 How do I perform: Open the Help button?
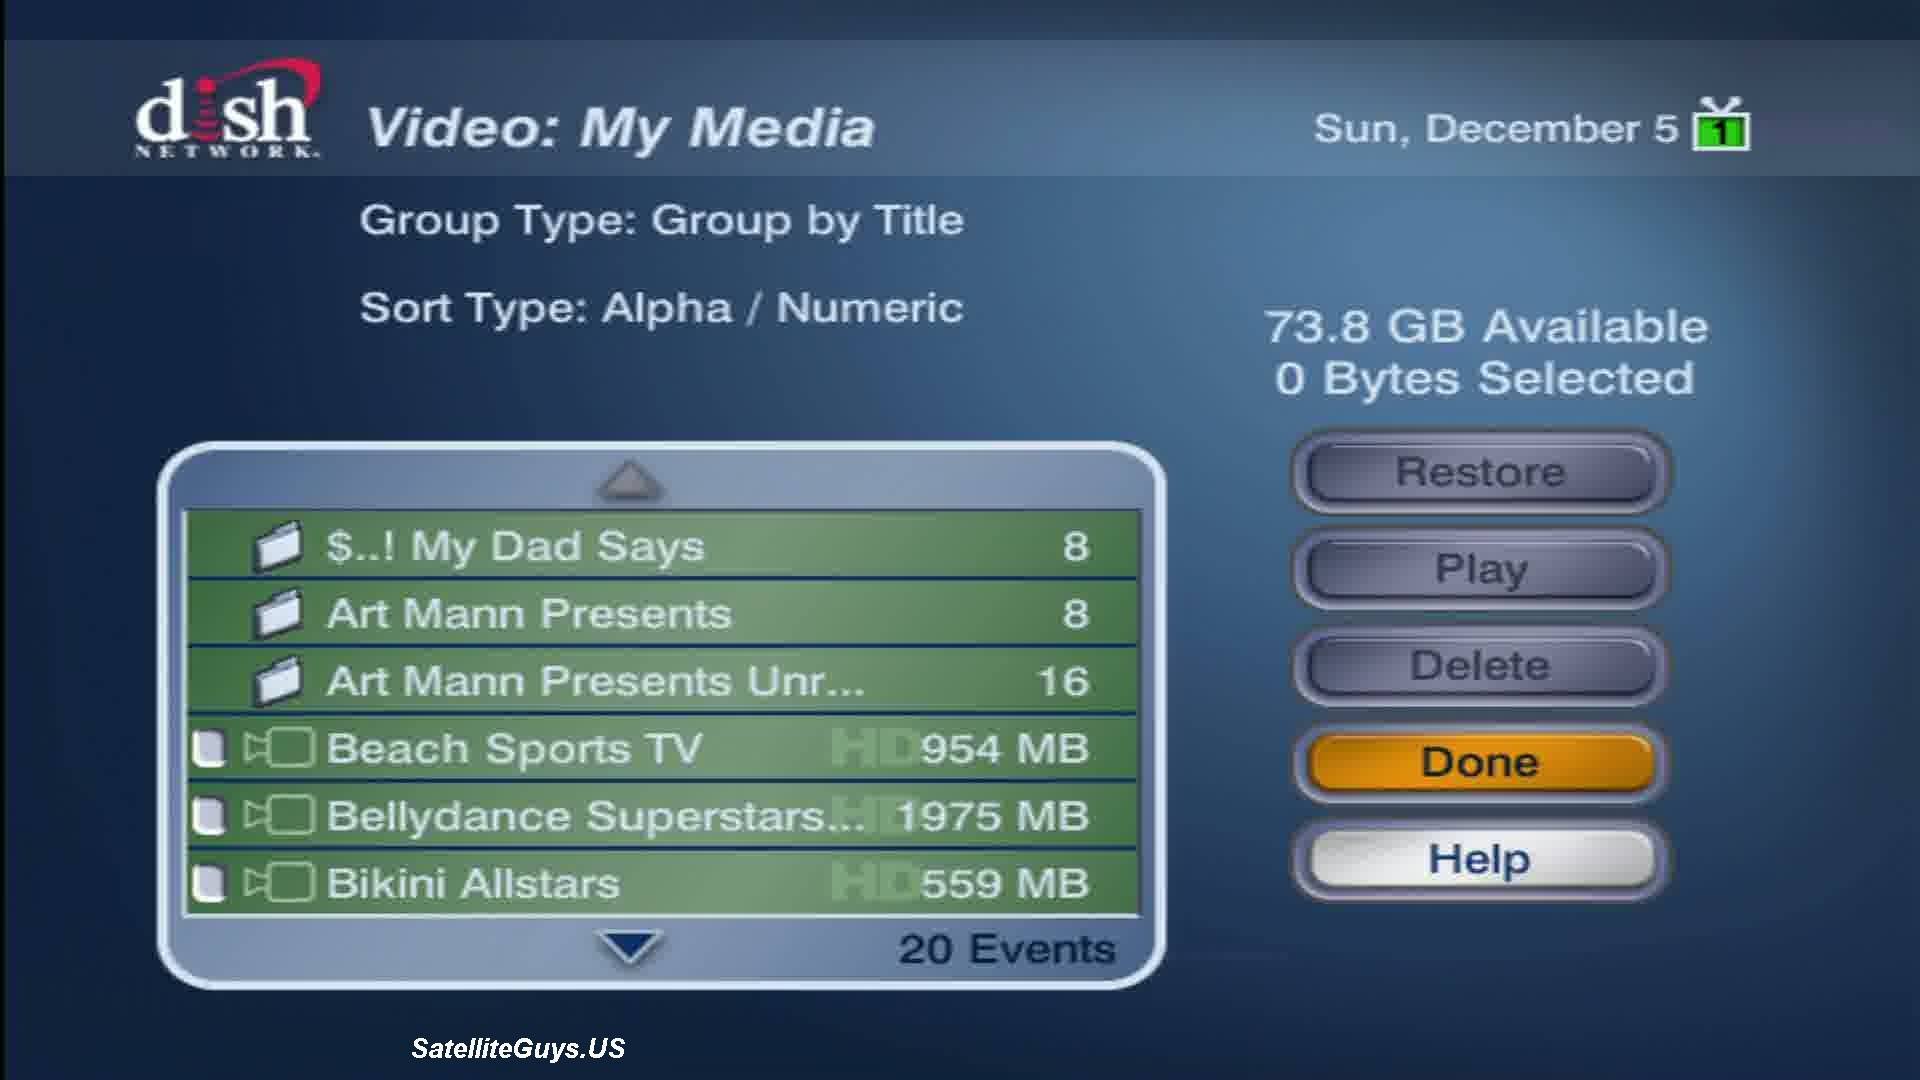coord(1480,860)
